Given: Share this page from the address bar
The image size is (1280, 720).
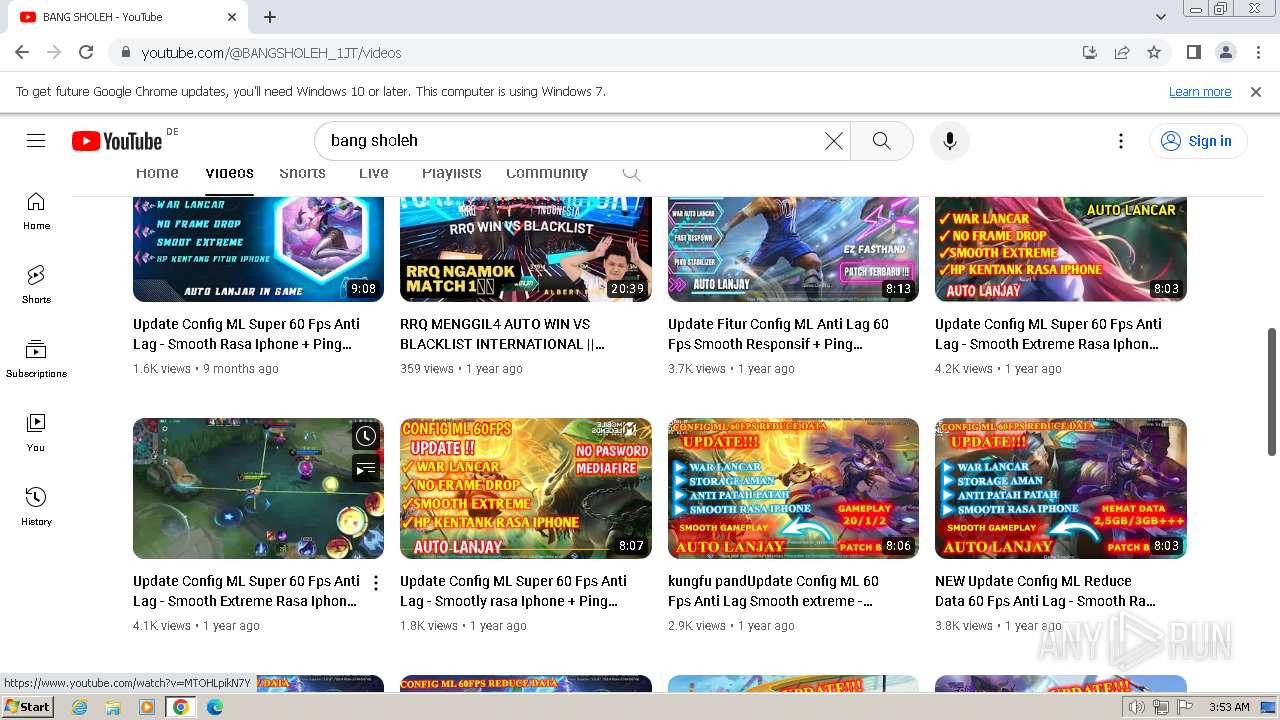Looking at the screenshot, I should tap(1122, 52).
